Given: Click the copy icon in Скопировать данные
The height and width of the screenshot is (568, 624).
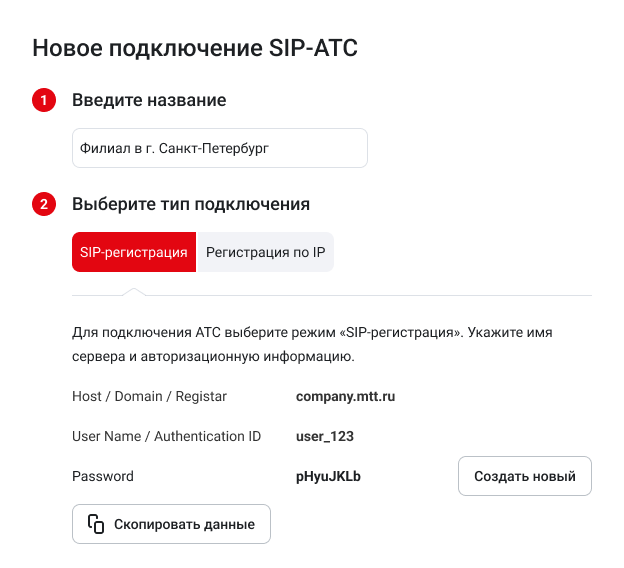Looking at the screenshot, I should click(x=96, y=524).
